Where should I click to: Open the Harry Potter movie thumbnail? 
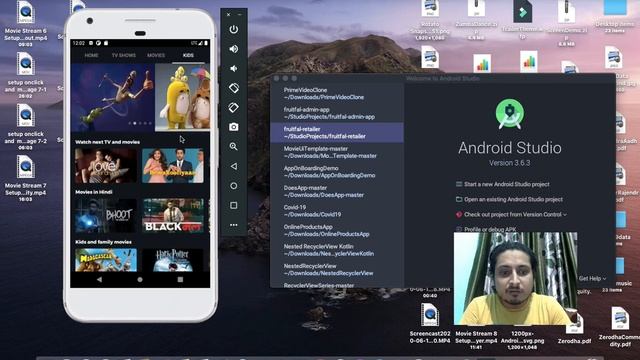click(173, 260)
